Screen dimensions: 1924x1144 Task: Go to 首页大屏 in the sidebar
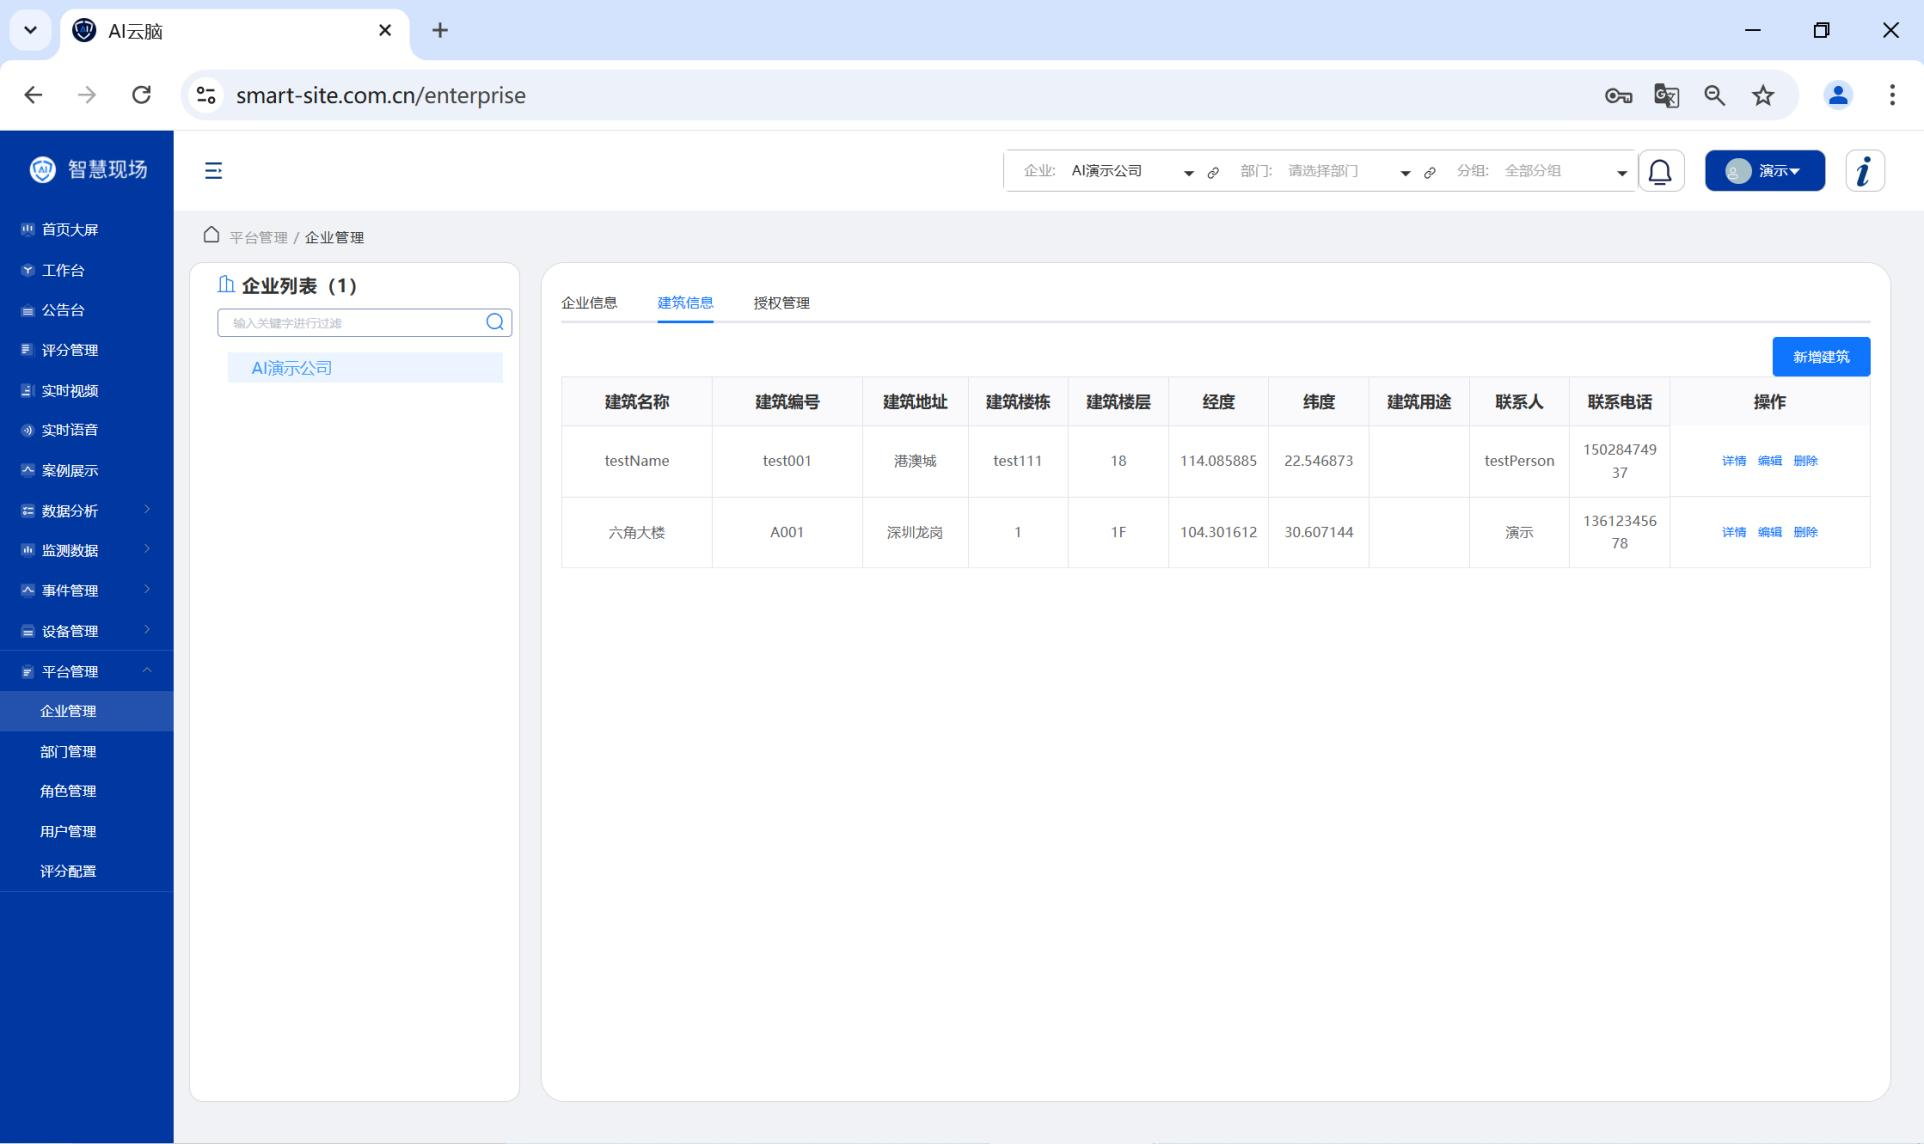pyautogui.click(x=86, y=229)
